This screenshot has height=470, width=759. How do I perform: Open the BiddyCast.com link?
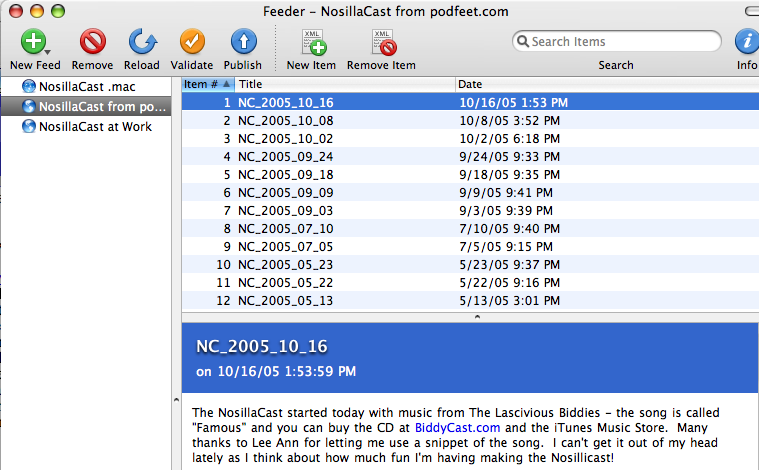tap(457, 428)
